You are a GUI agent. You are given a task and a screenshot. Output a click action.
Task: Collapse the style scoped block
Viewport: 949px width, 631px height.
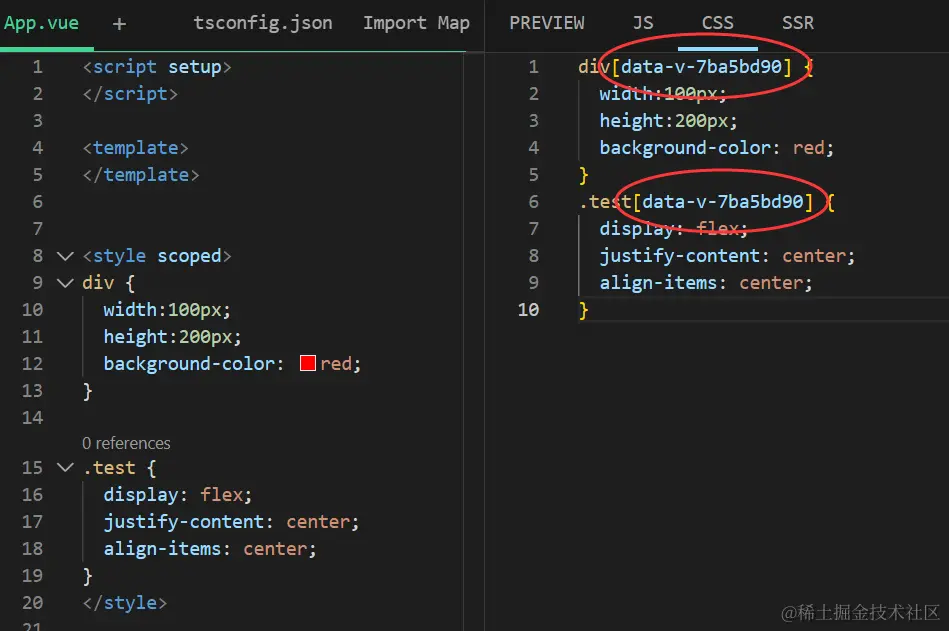[65, 256]
